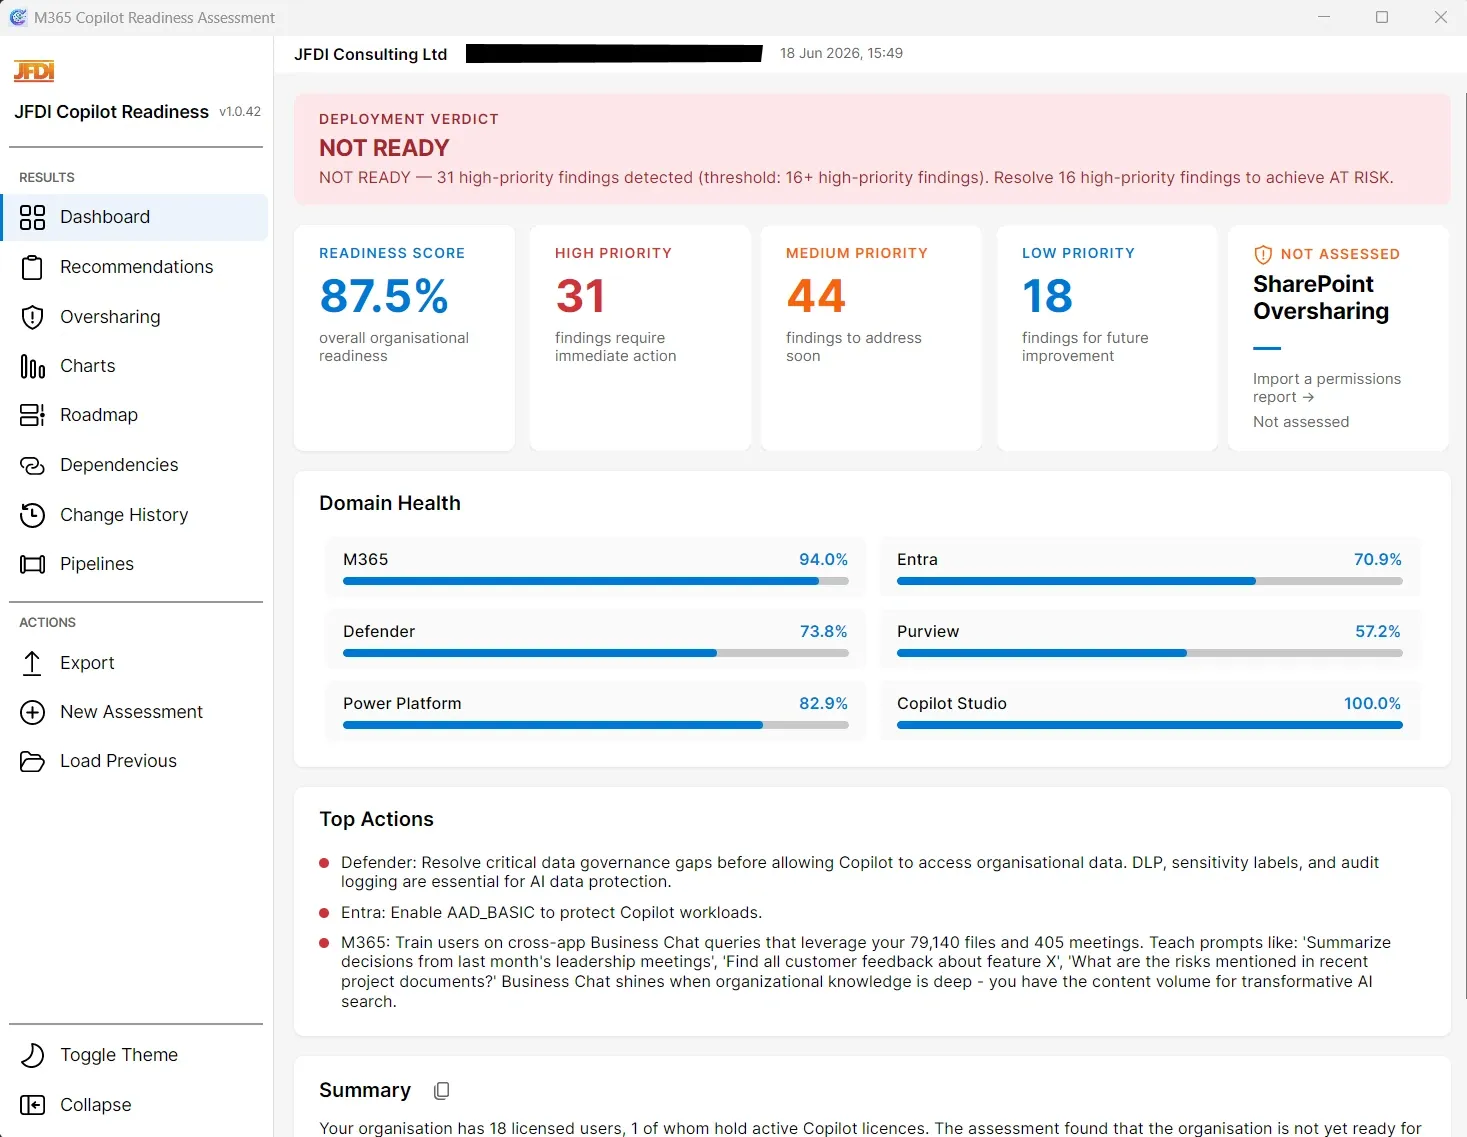1467x1137 pixels.
Task: Click the Collapse sidebar arrow icon
Action: [x=33, y=1105]
